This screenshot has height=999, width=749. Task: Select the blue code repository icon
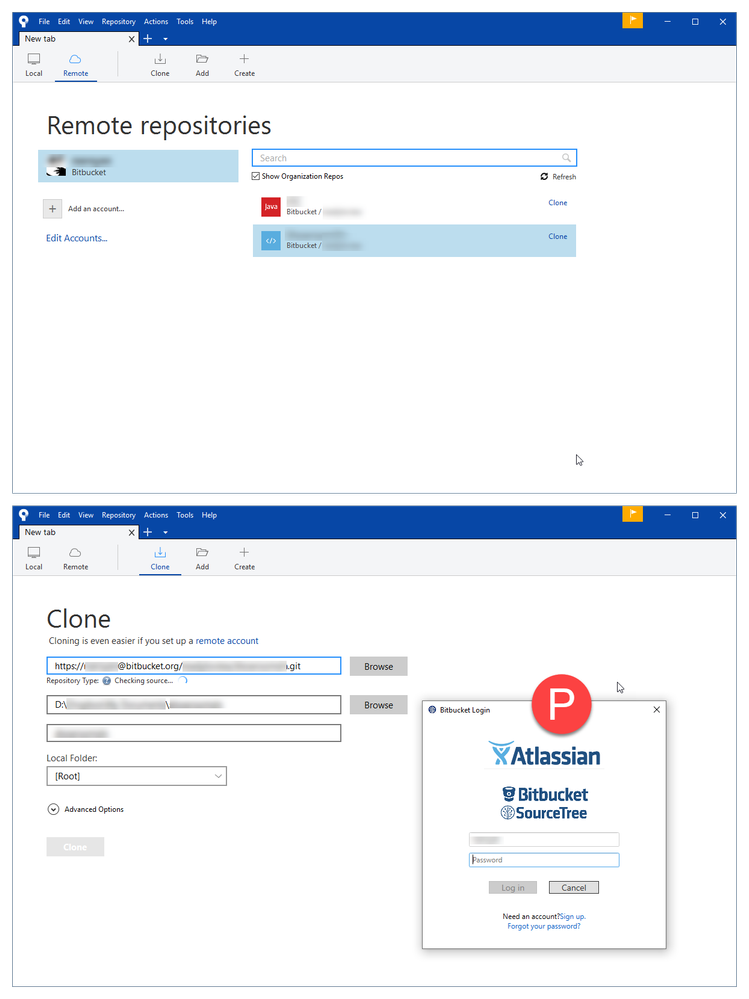click(x=271, y=240)
